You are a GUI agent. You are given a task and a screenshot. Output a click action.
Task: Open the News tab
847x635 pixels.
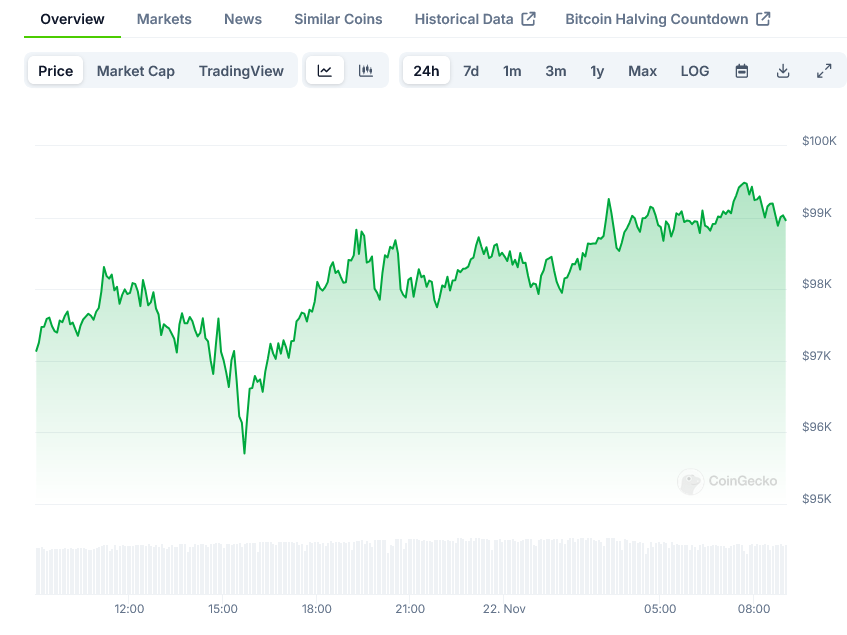click(x=243, y=19)
